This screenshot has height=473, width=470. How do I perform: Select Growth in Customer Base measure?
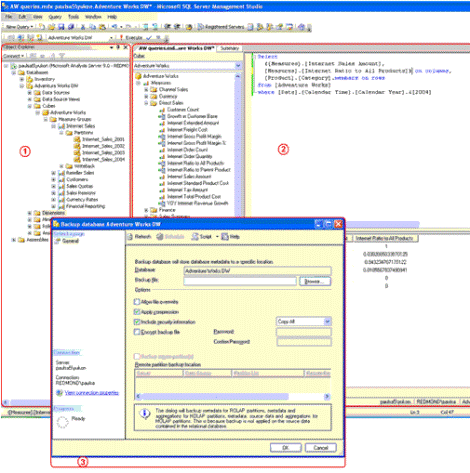(192, 116)
